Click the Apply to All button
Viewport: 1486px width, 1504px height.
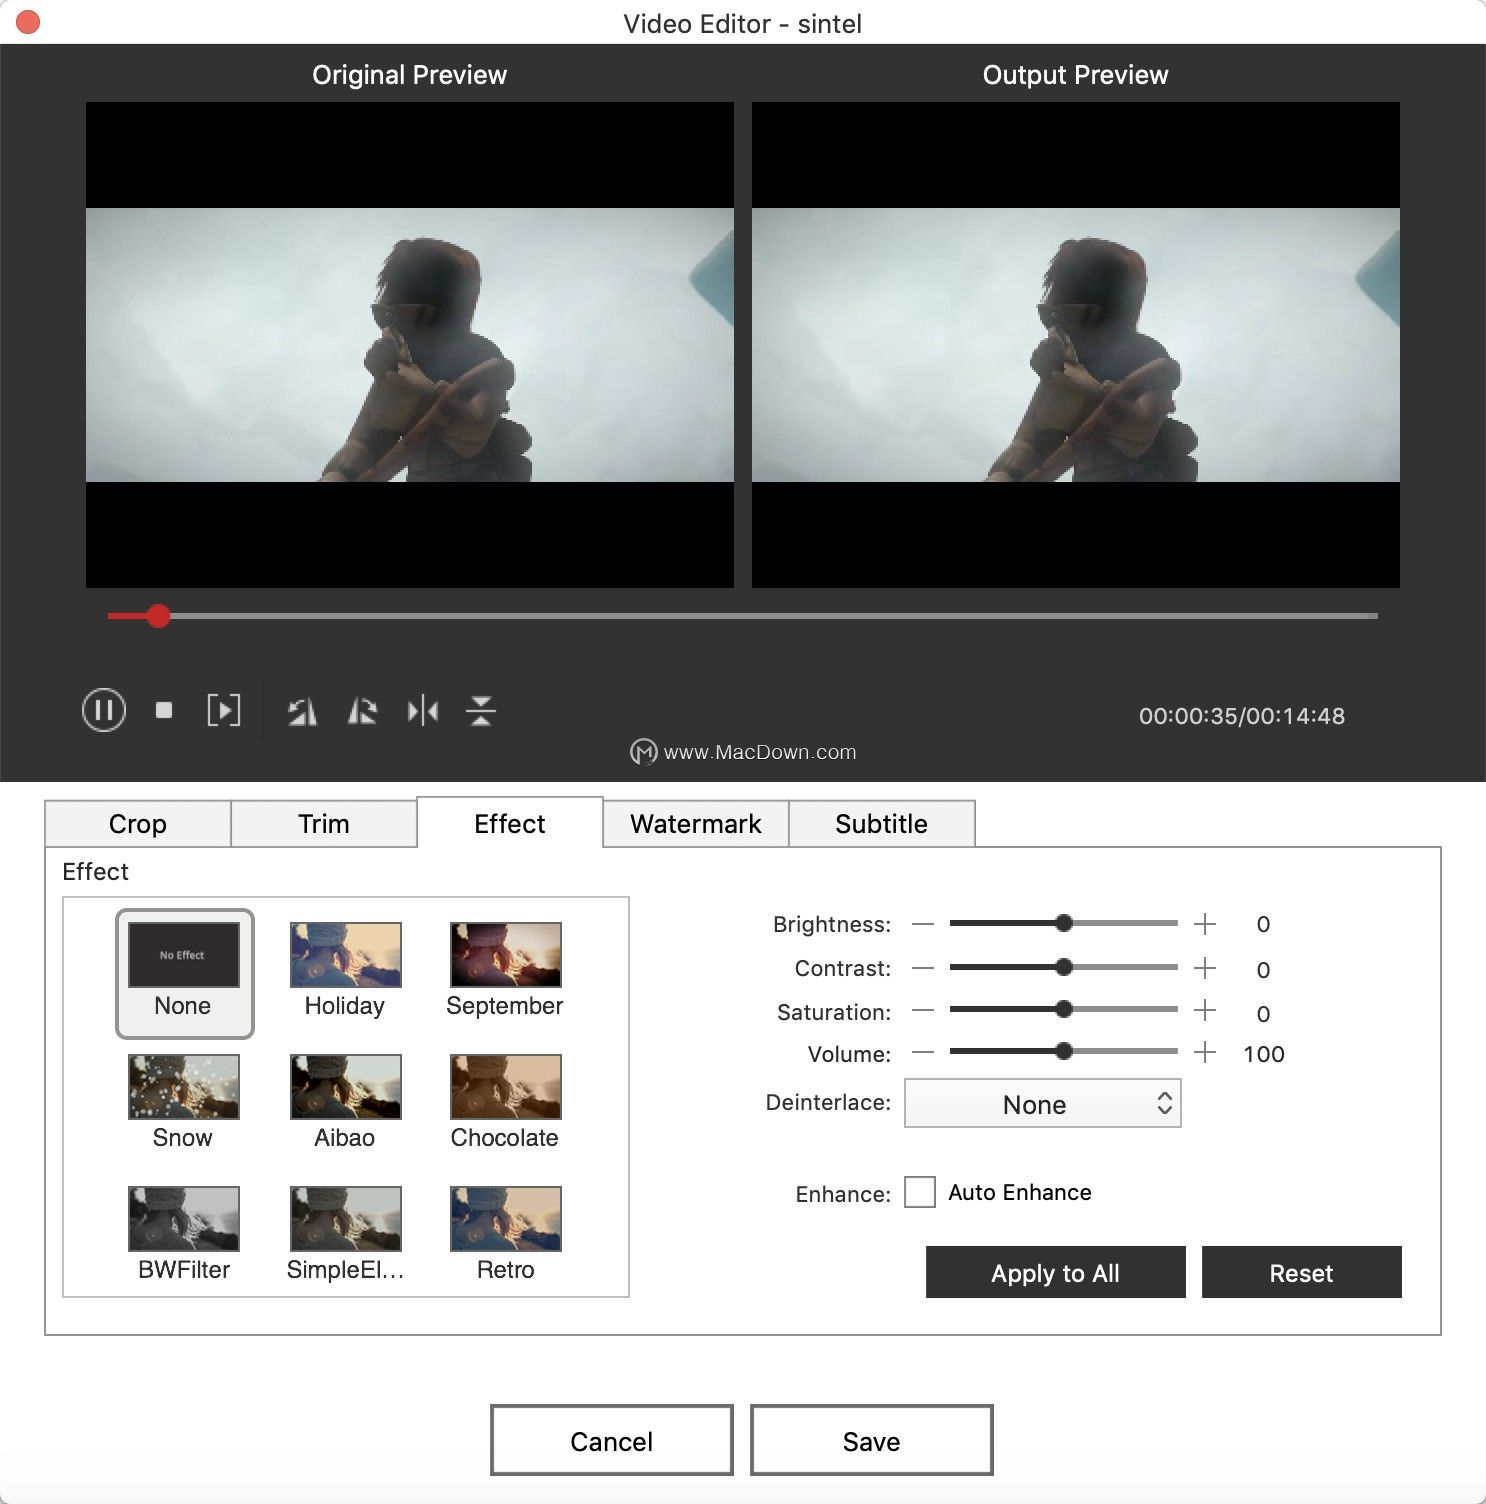[1056, 1272]
